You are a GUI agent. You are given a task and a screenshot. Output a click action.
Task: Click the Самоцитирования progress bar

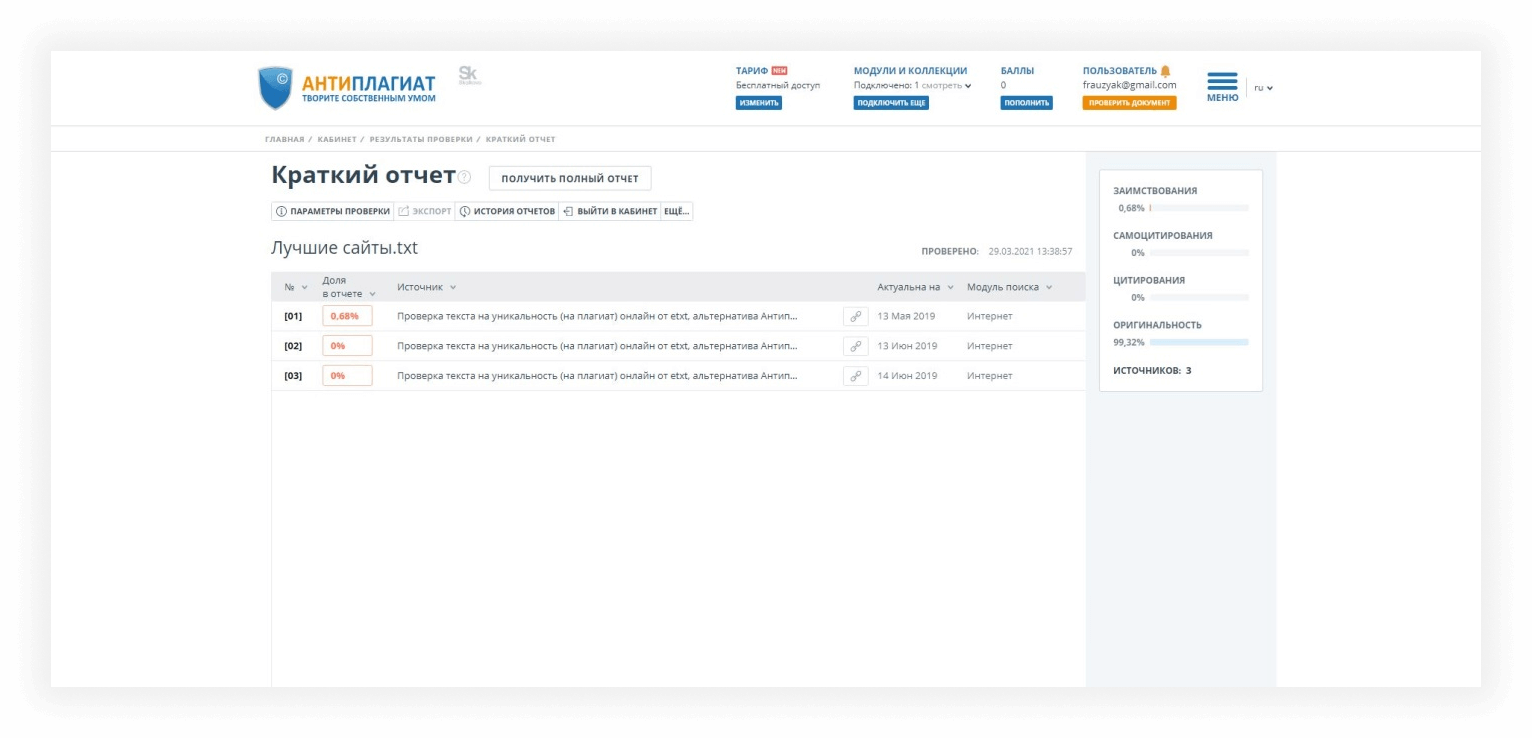click(x=1199, y=253)
